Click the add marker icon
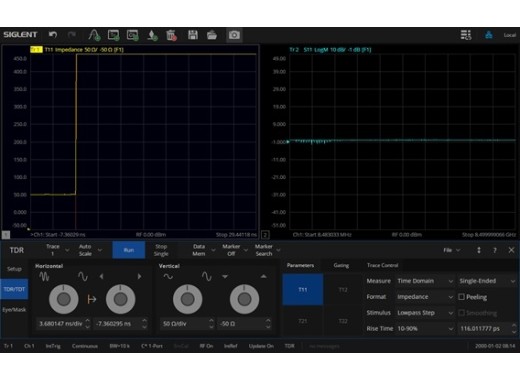 click(152, 35)
